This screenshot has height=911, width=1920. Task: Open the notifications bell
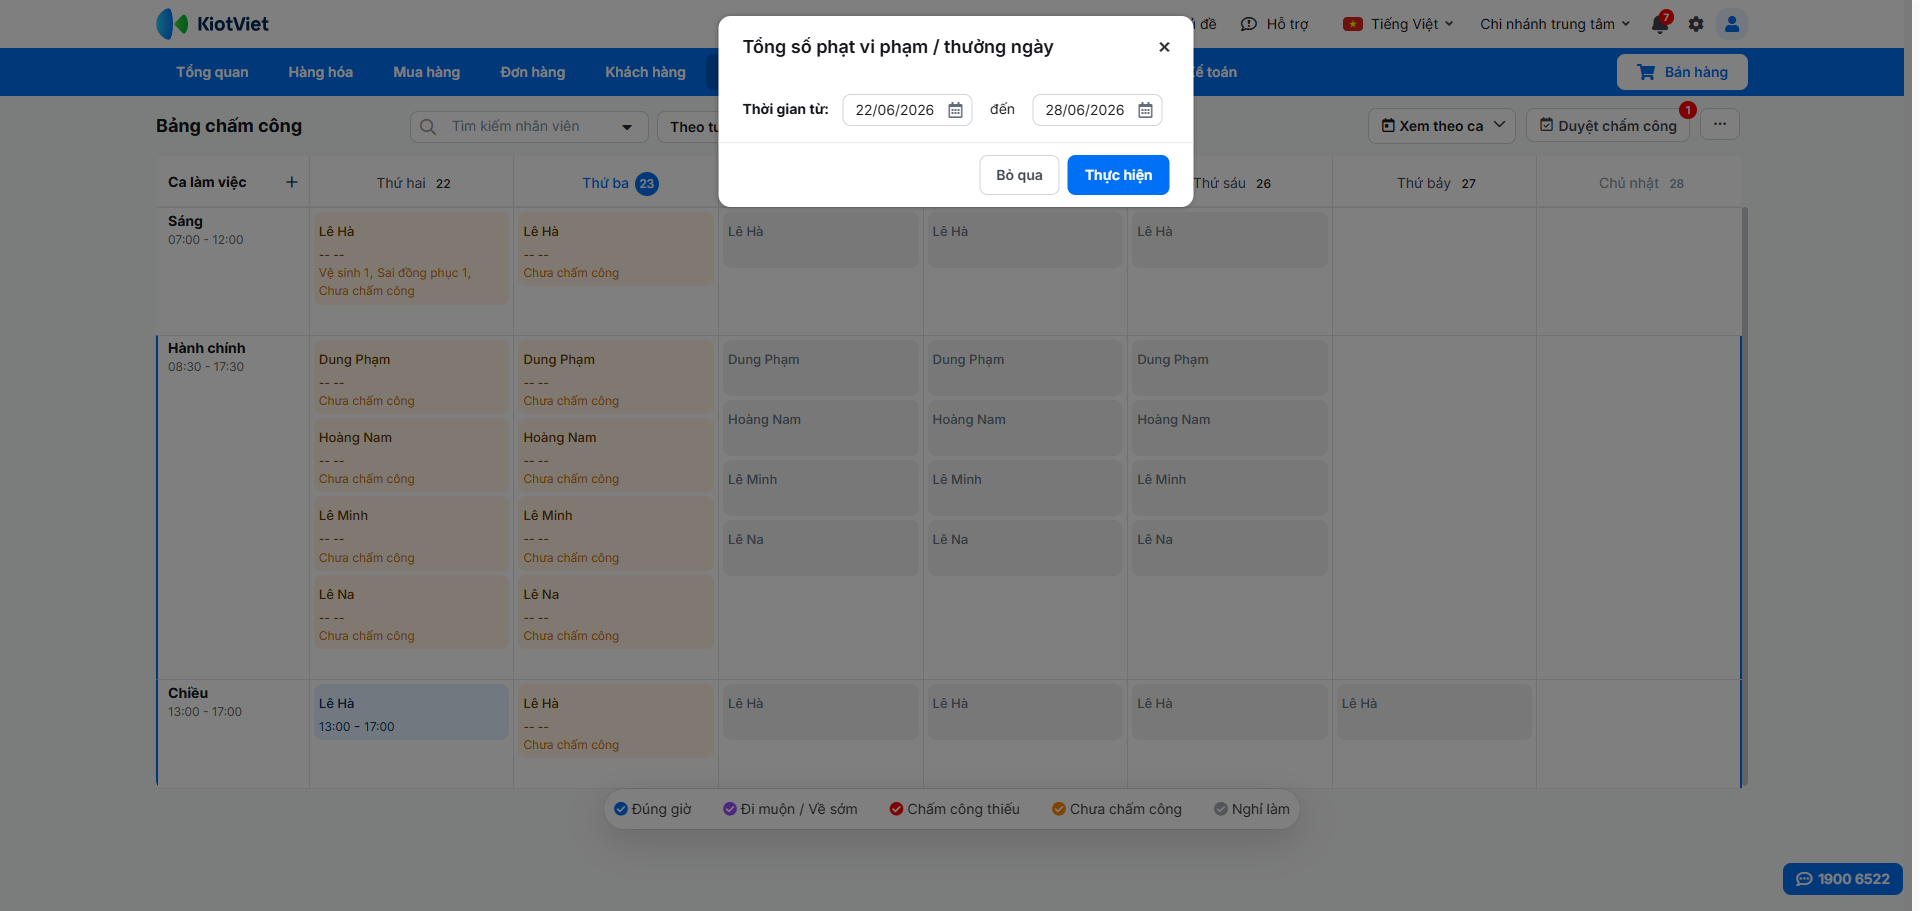pos(1660,24)
